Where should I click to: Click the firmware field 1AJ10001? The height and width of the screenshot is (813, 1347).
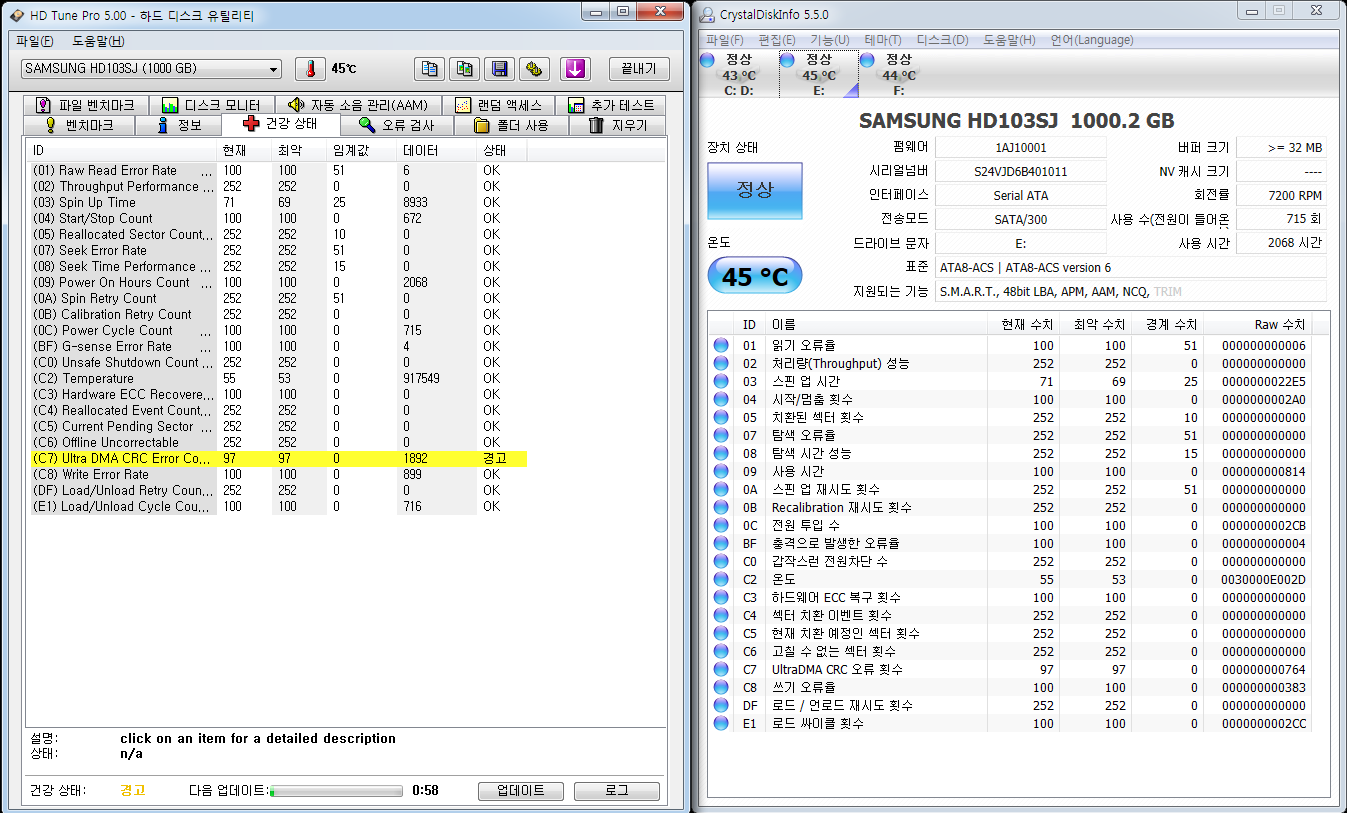[x=1021, y=148]
